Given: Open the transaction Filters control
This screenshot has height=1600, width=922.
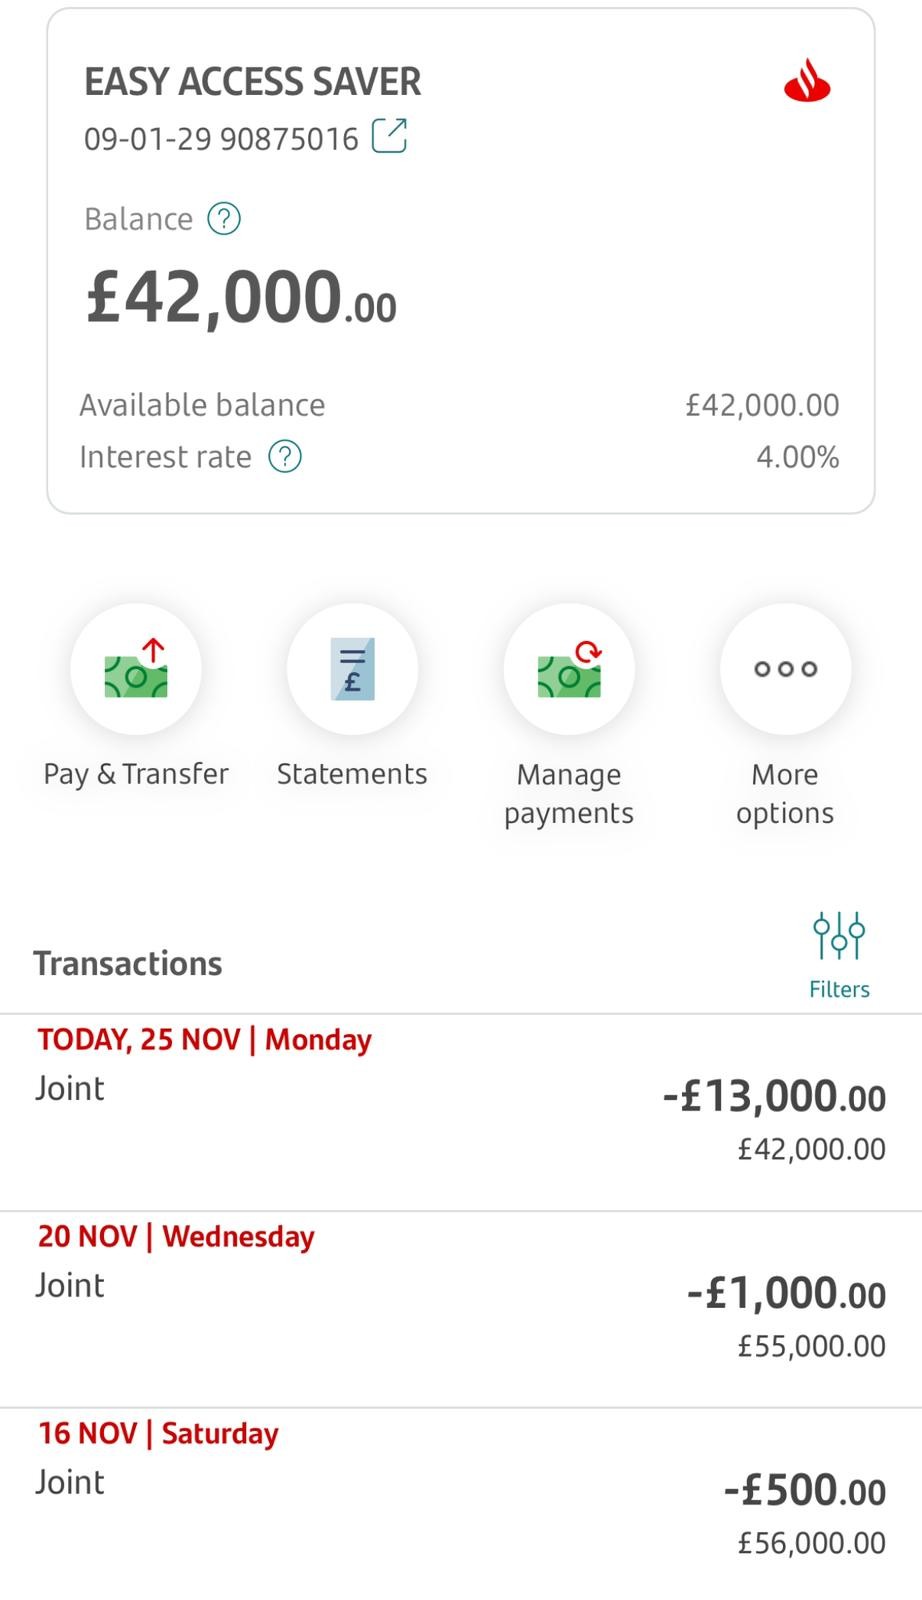Looking at the screenshot, I should pos(839,953).
